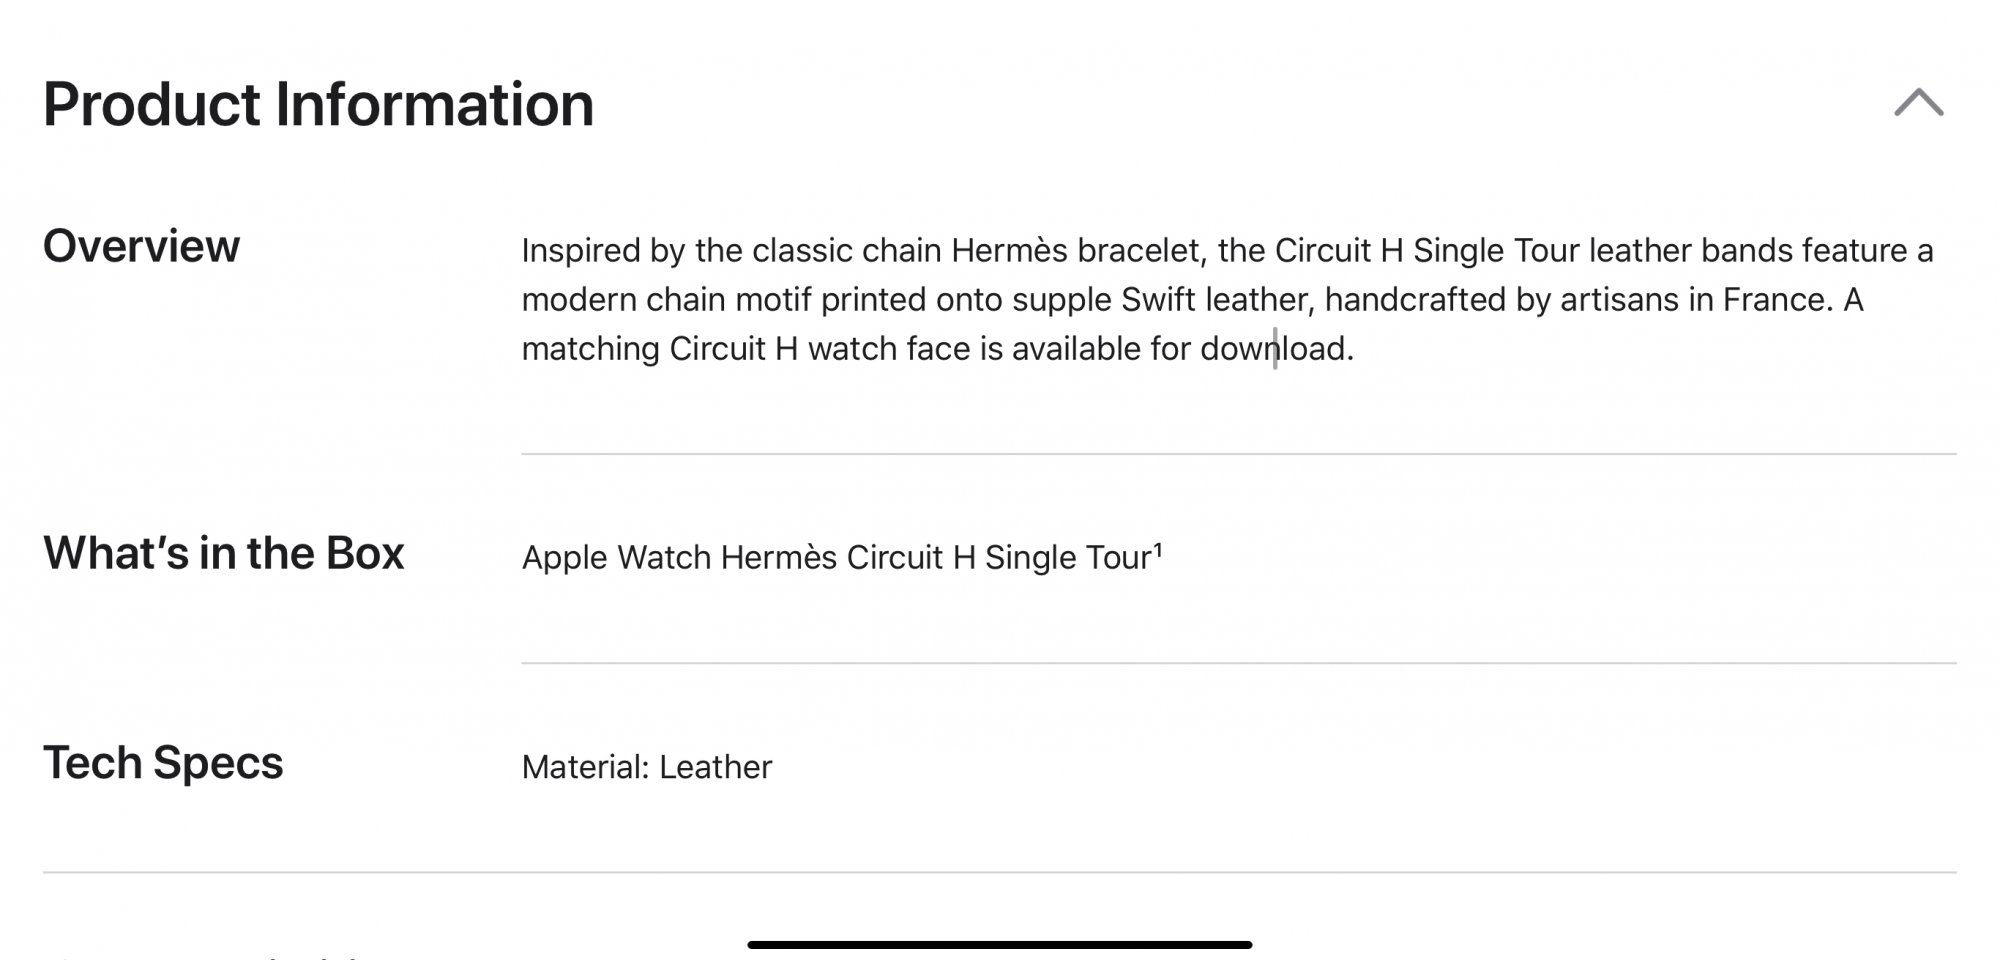Screen dimensions: 2000x960
Task: Tap the home indicator bar at bottom
Action: tap(999, 944)
